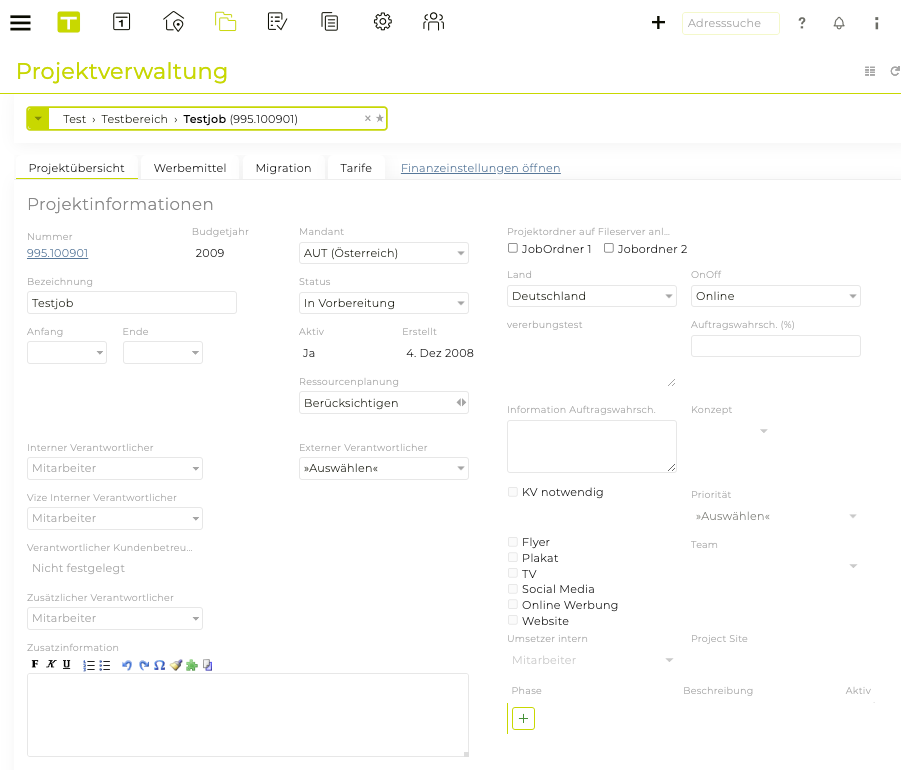Switch to the Tarife tab

tap(356, 168)
